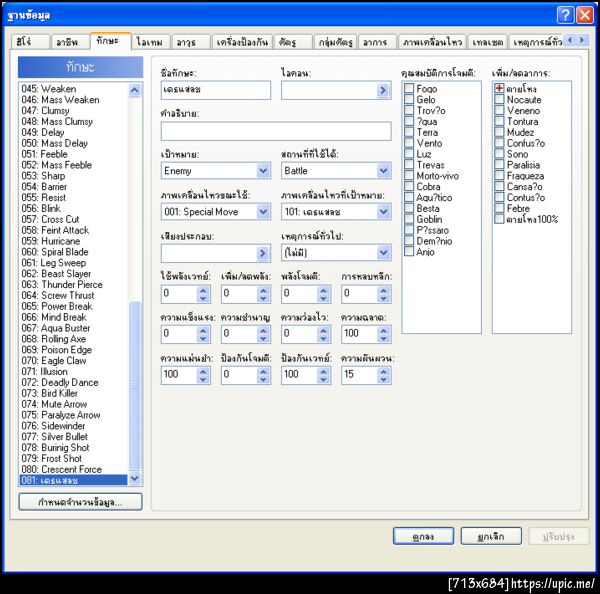Open sound effect picker arrow in เสียงประกอบ
The height and width of the screenshot is (594, 600).
(x=262, y=253)
